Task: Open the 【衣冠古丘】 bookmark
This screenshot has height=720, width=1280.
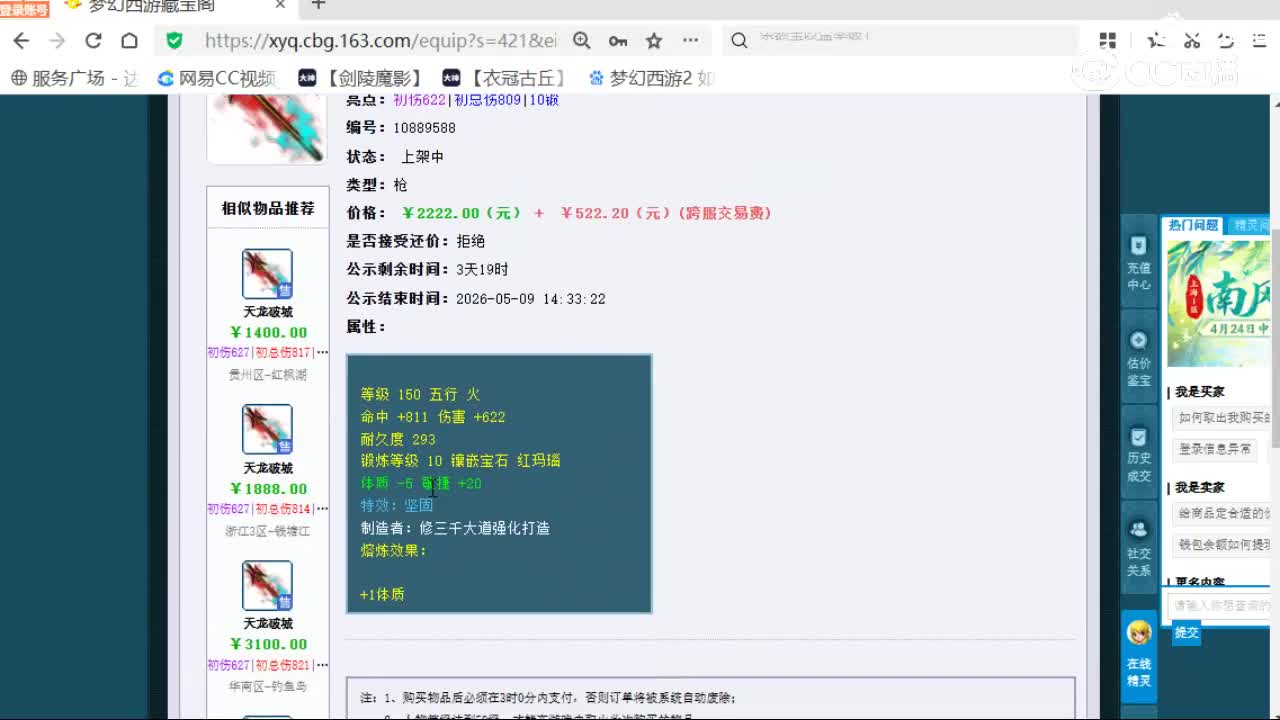Action: [505, 78]
